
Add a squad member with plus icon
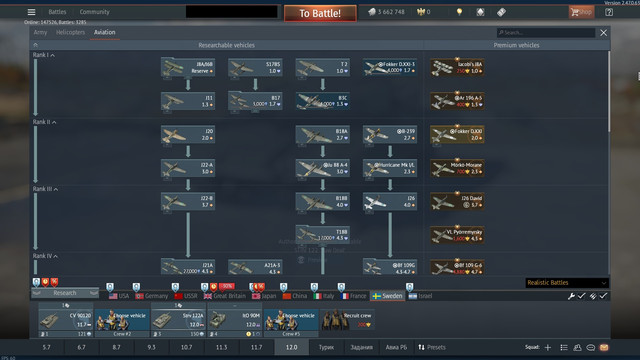click(548, 347)
